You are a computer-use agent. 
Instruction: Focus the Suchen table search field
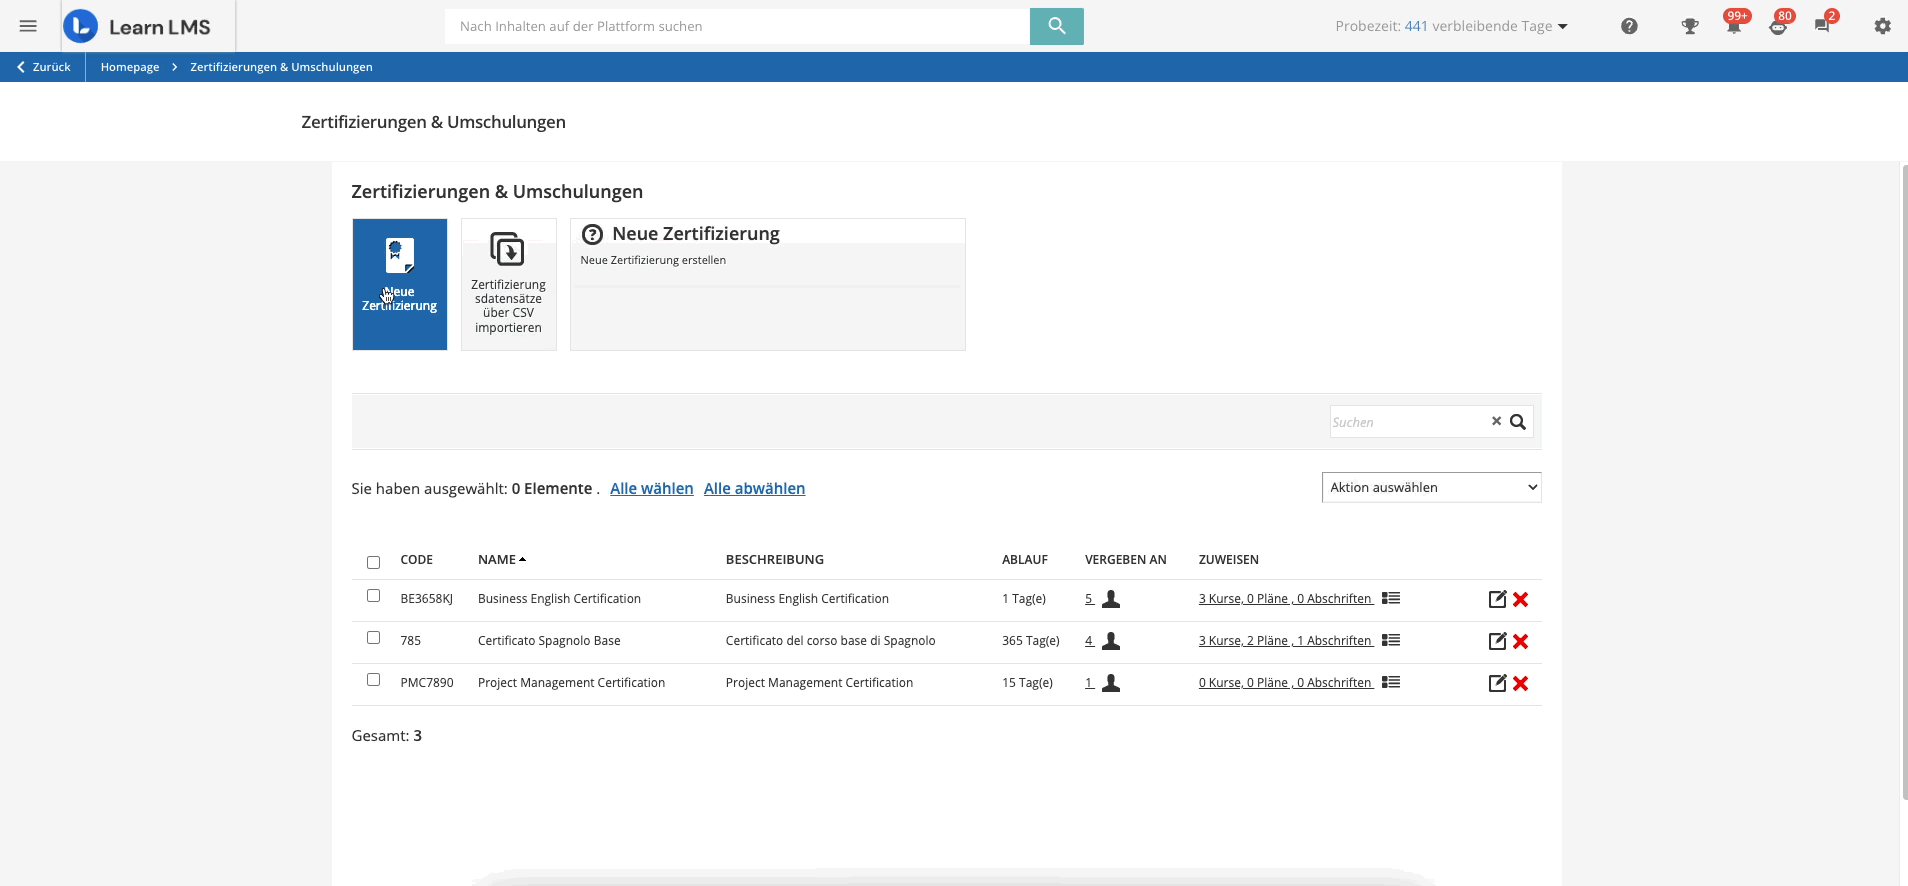[x=1409, y=422]
